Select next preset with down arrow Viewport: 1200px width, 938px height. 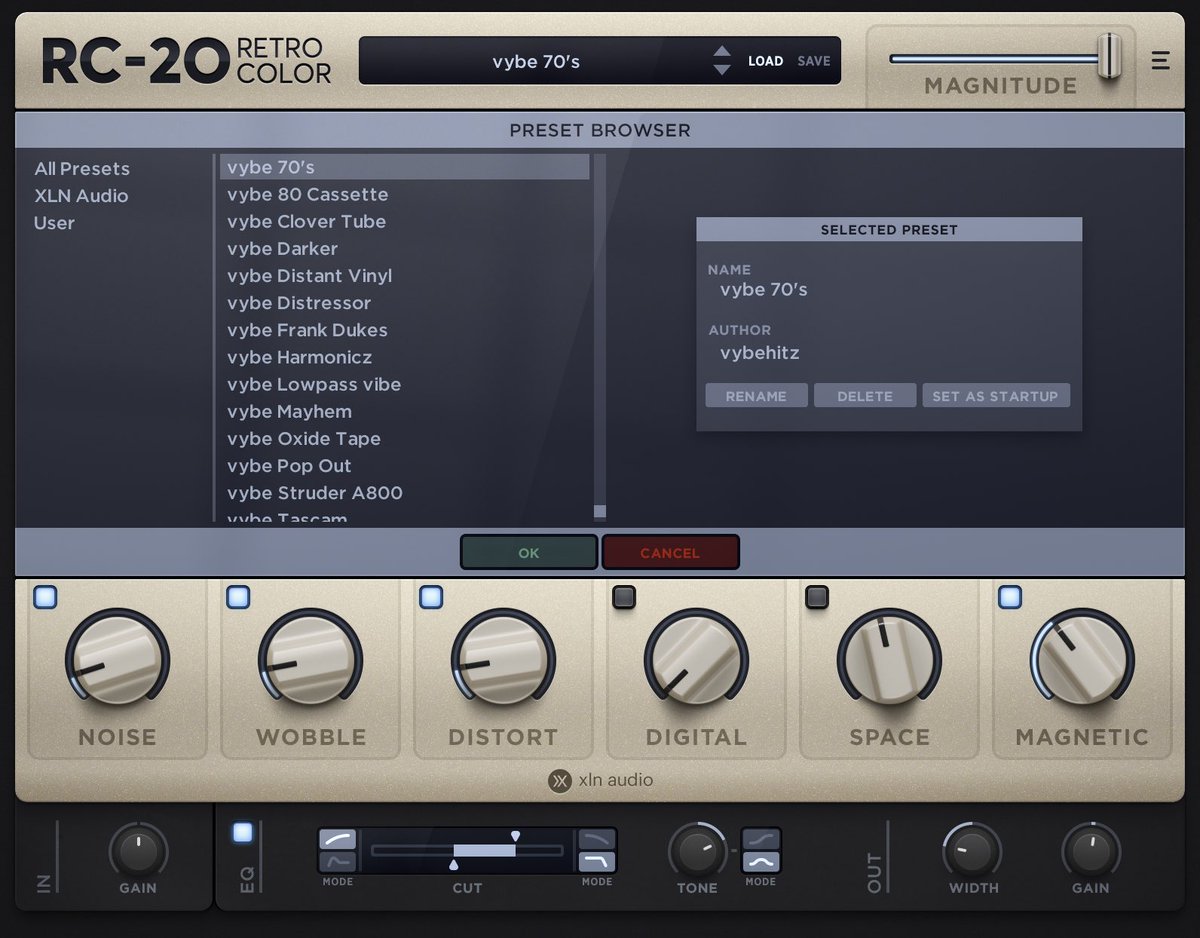722,70
